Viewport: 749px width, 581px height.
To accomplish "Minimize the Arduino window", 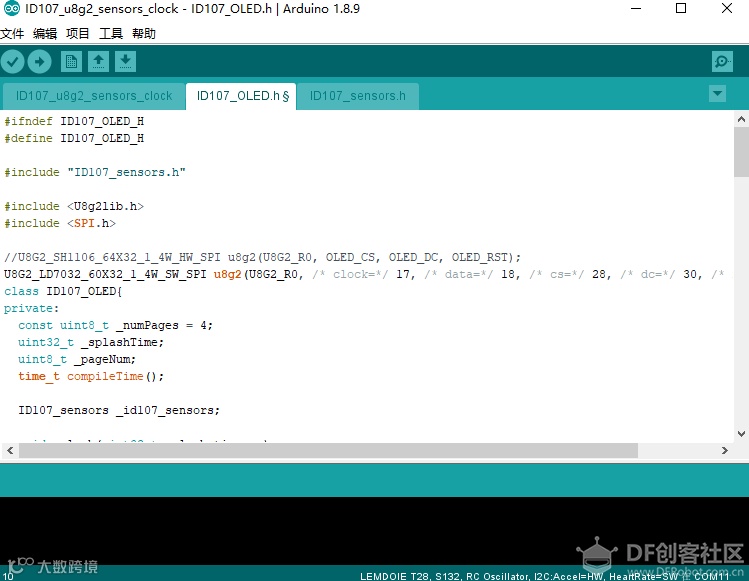I will click(x=636, y=9).
